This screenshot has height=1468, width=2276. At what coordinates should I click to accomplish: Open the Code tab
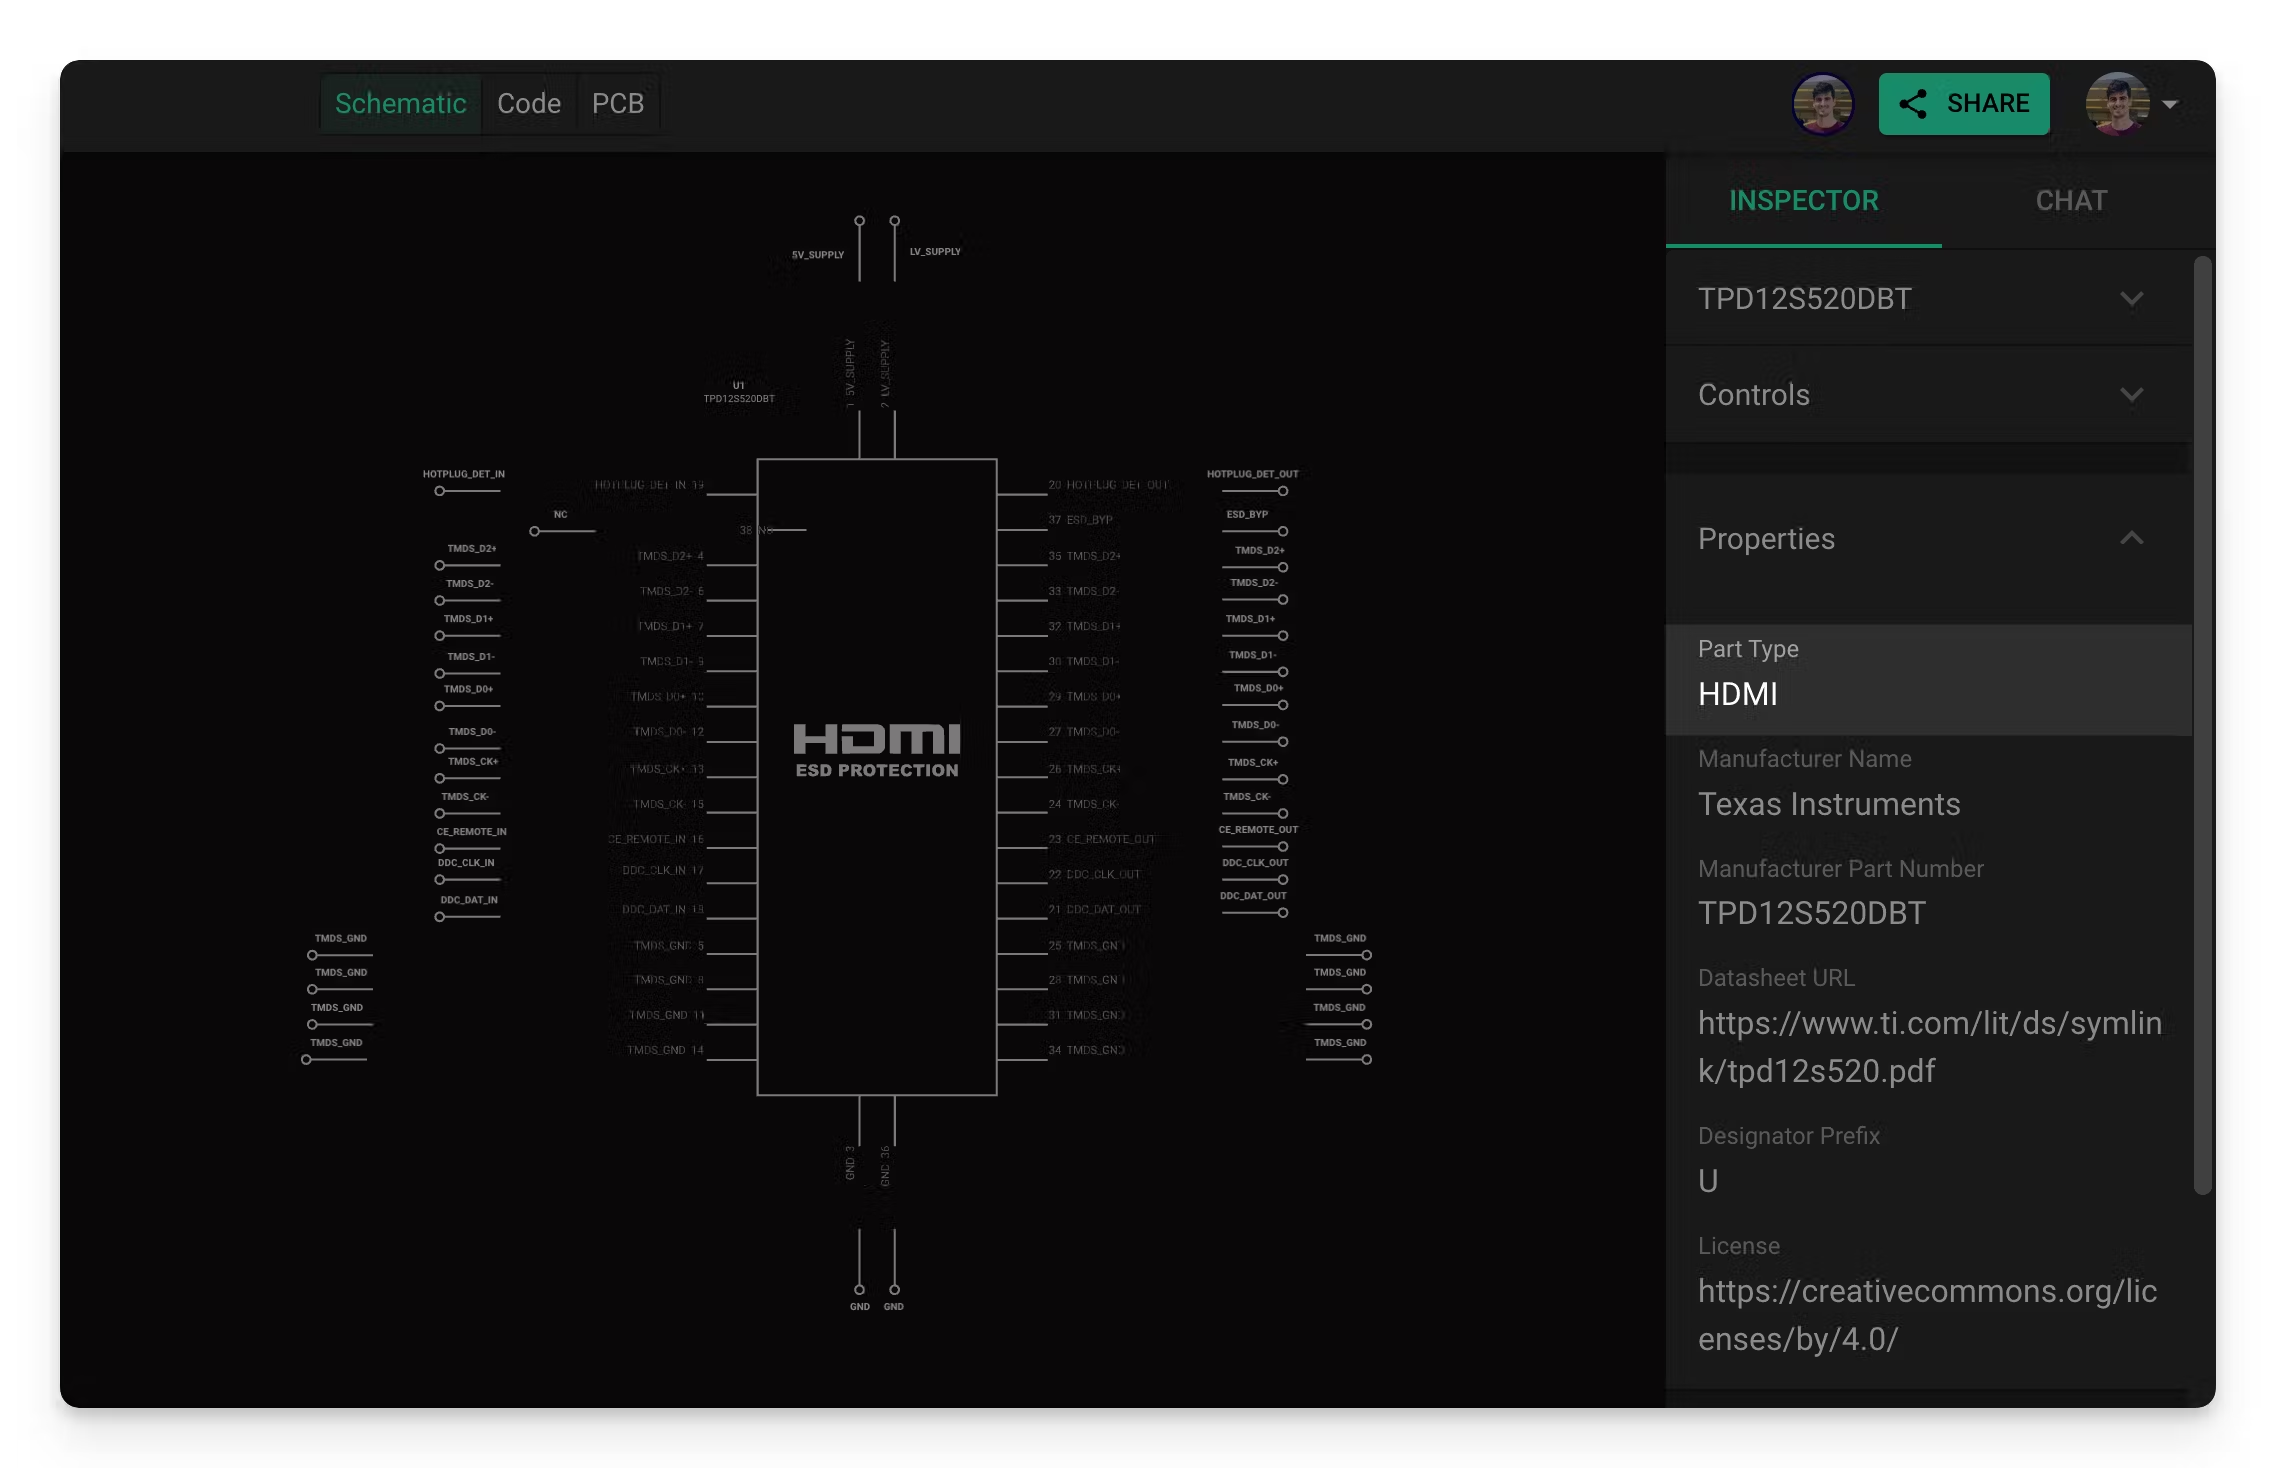coord(529,103)
